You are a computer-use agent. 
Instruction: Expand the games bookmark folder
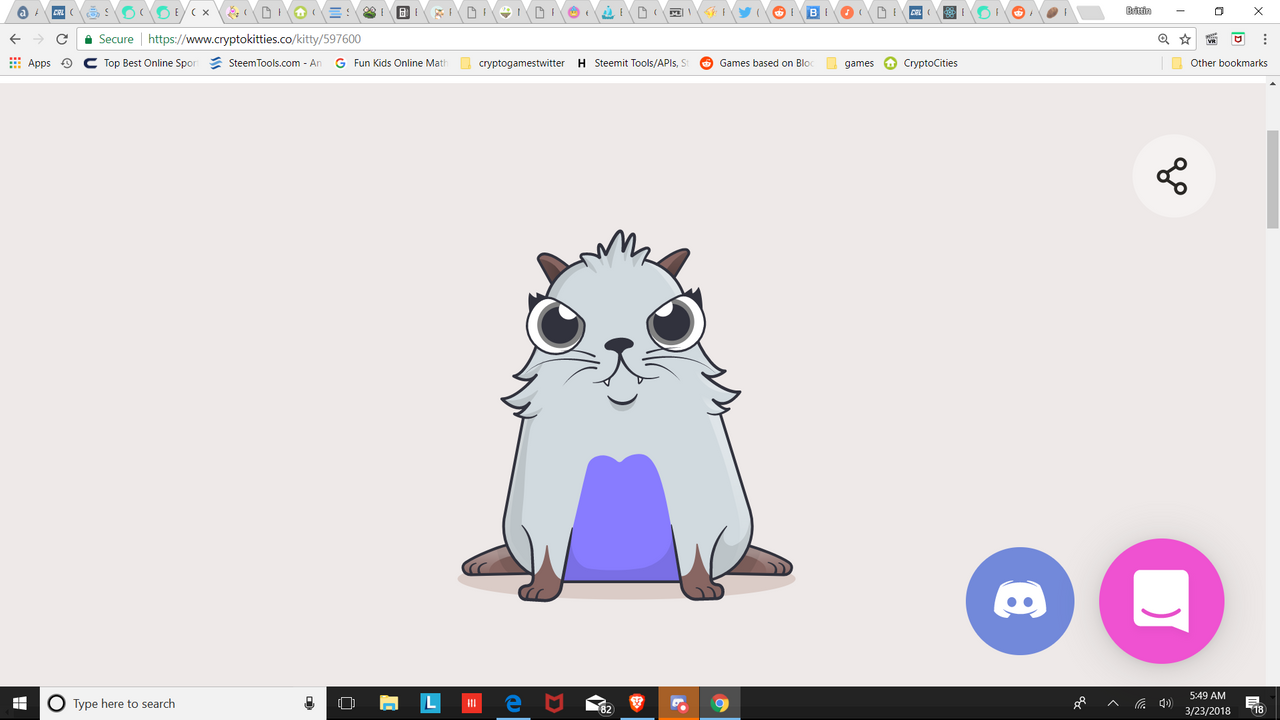point(850,63)
